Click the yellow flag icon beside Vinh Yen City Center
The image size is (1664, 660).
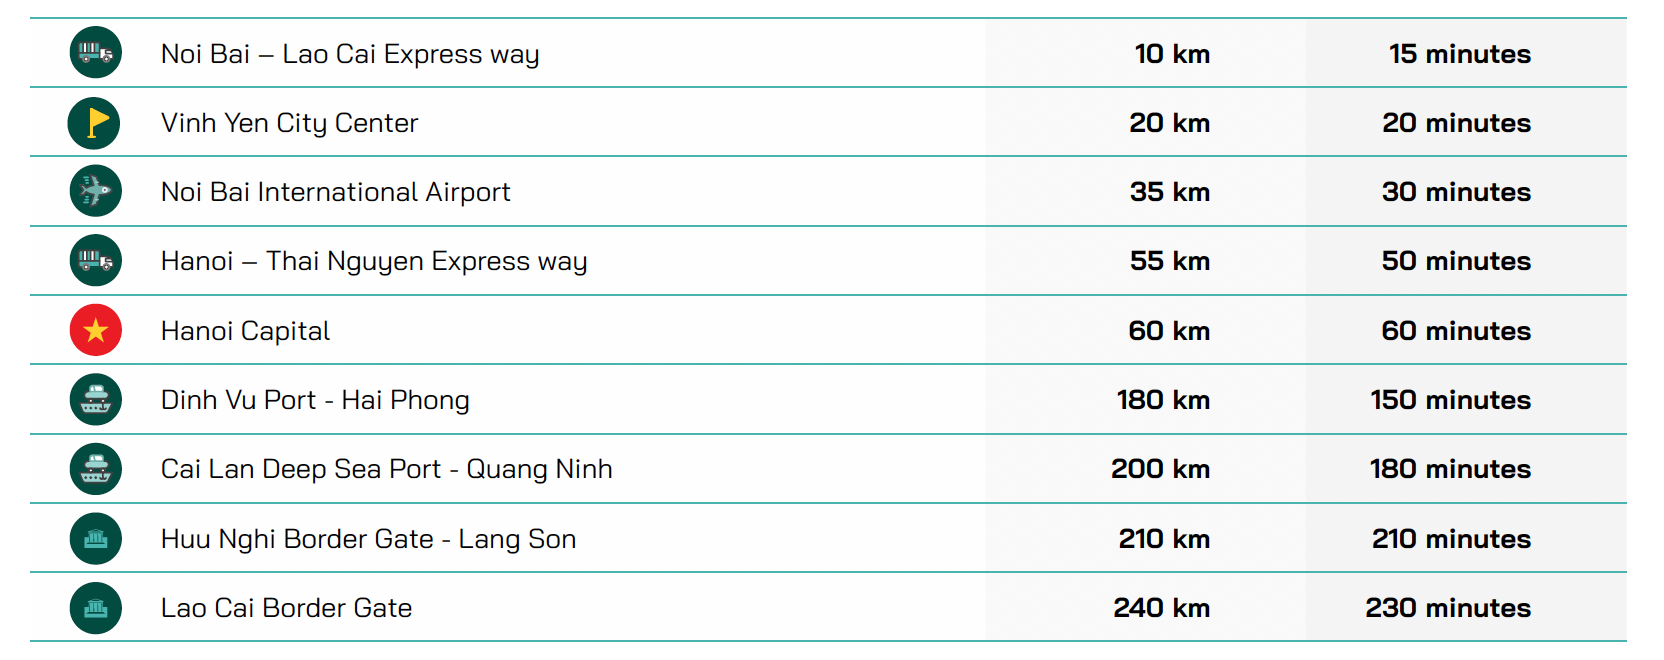95,123
